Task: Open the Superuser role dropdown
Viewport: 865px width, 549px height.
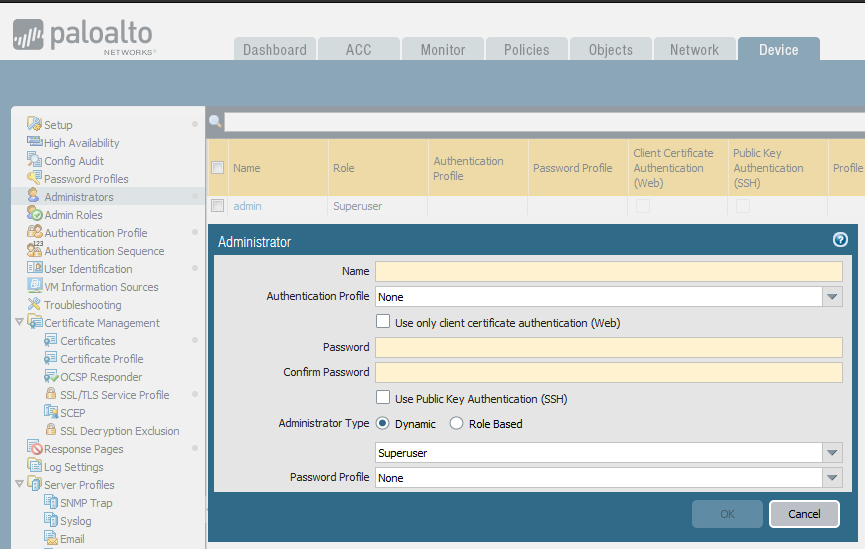Action: pyautogui.click(x=832, y=453)
